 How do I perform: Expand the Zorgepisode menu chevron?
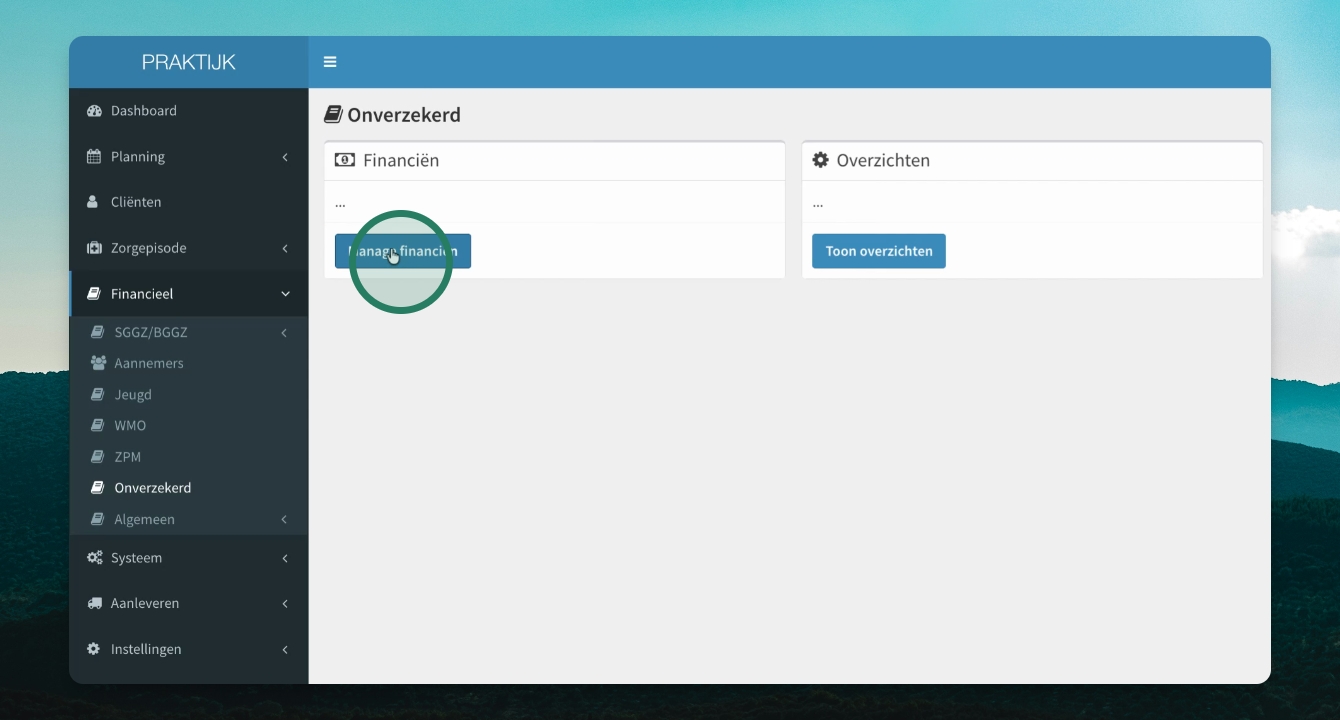[285, 248]
